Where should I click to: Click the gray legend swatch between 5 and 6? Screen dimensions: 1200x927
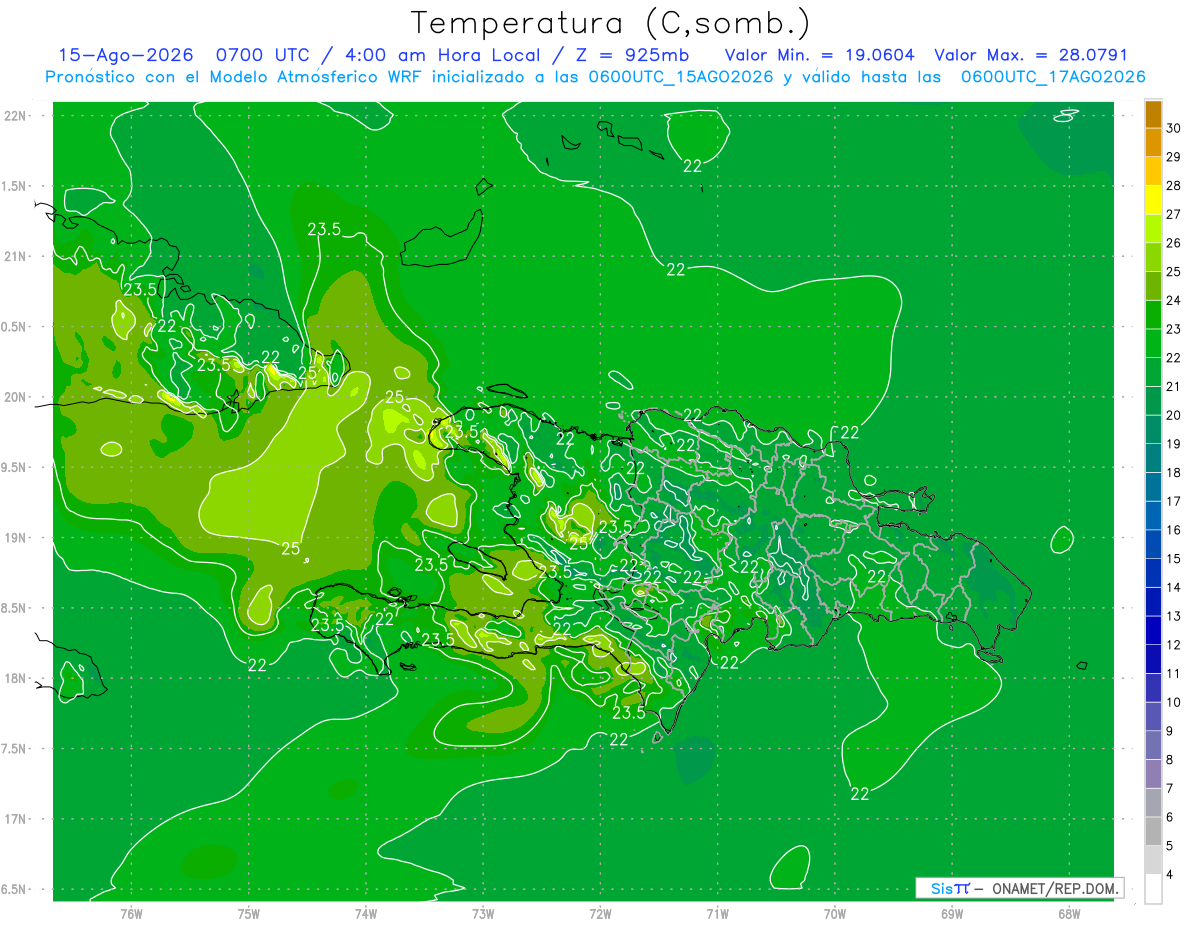[x=1153, y=832]
